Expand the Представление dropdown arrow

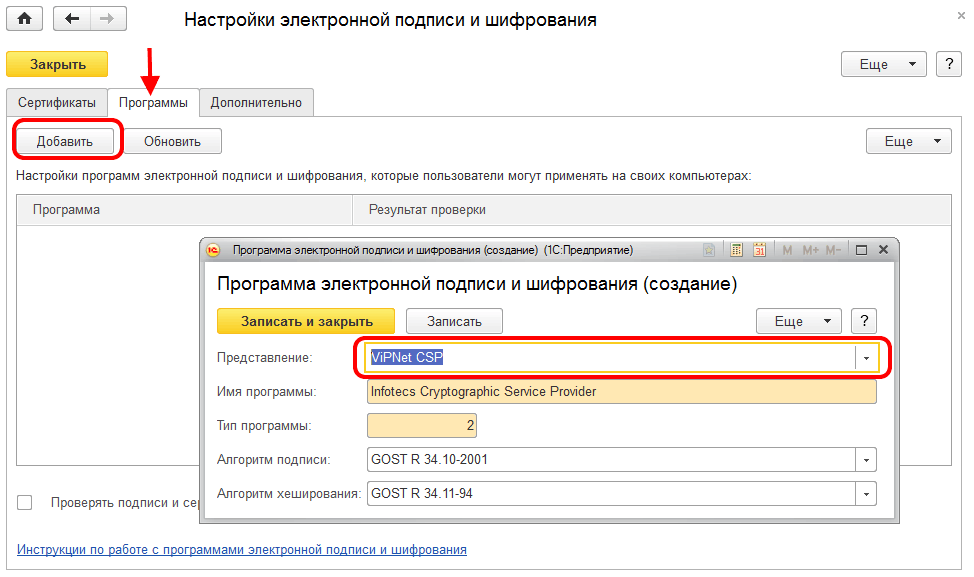[865, 358]
